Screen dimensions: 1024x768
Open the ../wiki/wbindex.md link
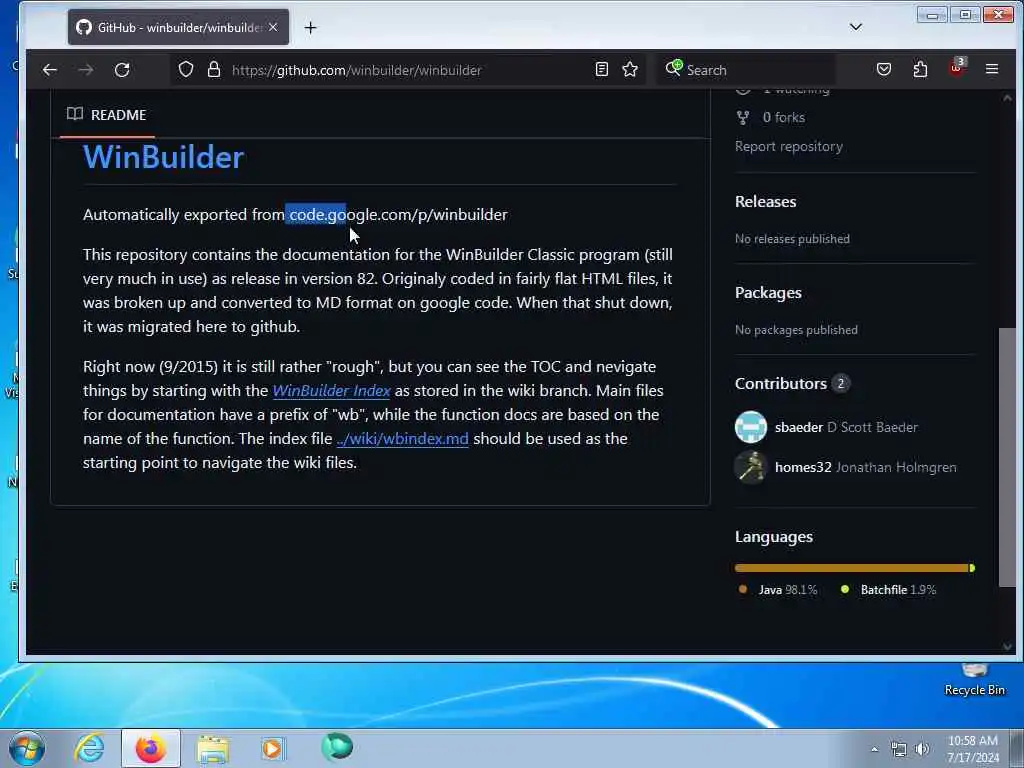(402, 438)
